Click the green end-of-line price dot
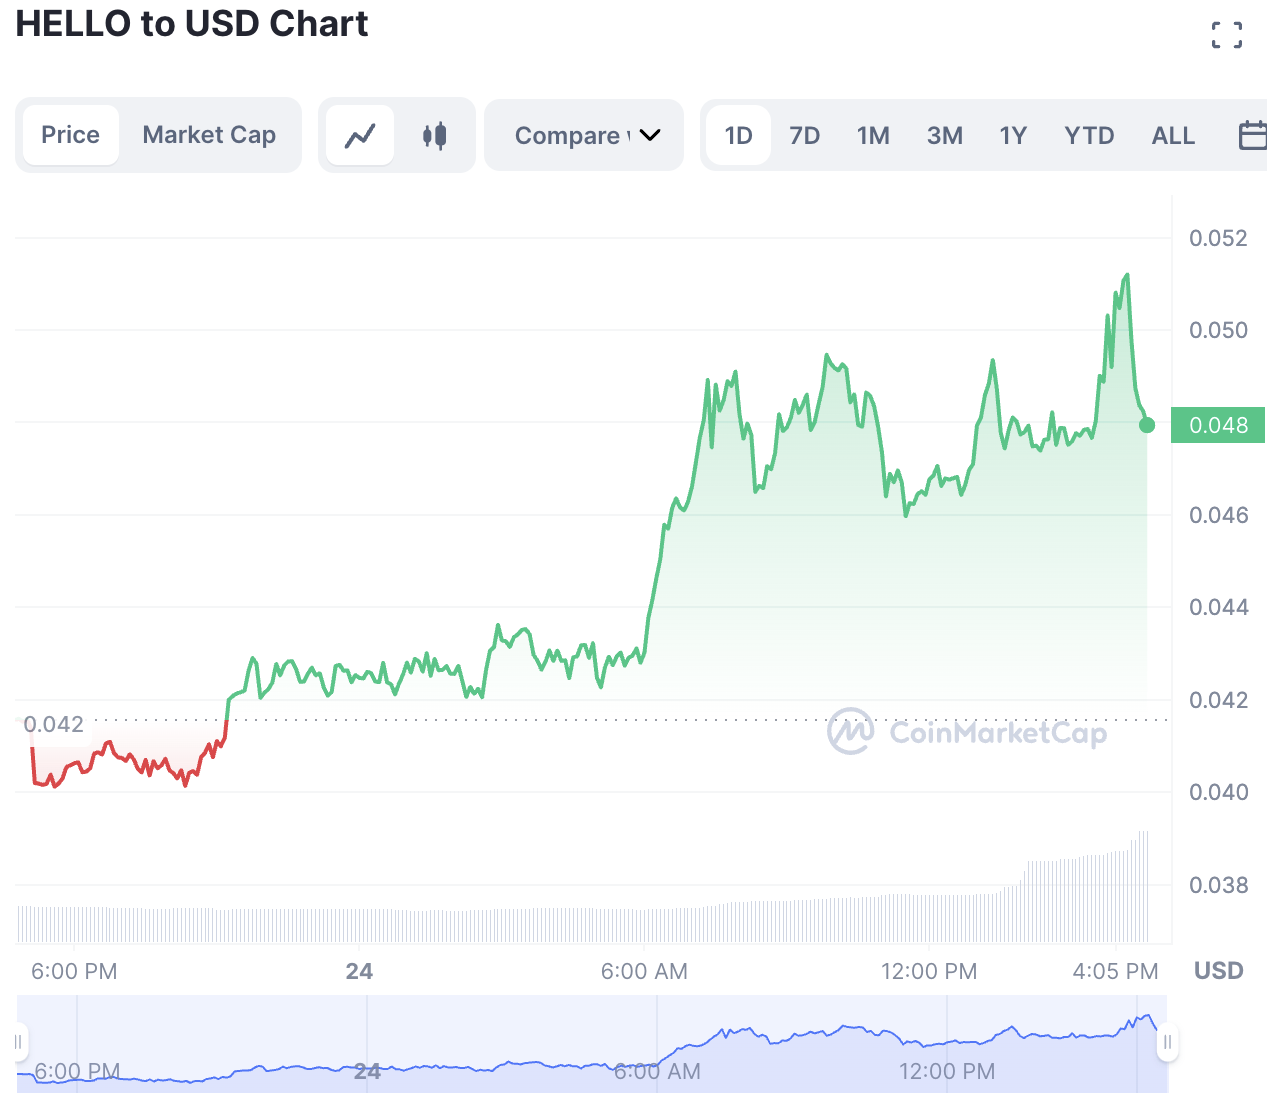 pyautogui.click(x=1147, y=425)
